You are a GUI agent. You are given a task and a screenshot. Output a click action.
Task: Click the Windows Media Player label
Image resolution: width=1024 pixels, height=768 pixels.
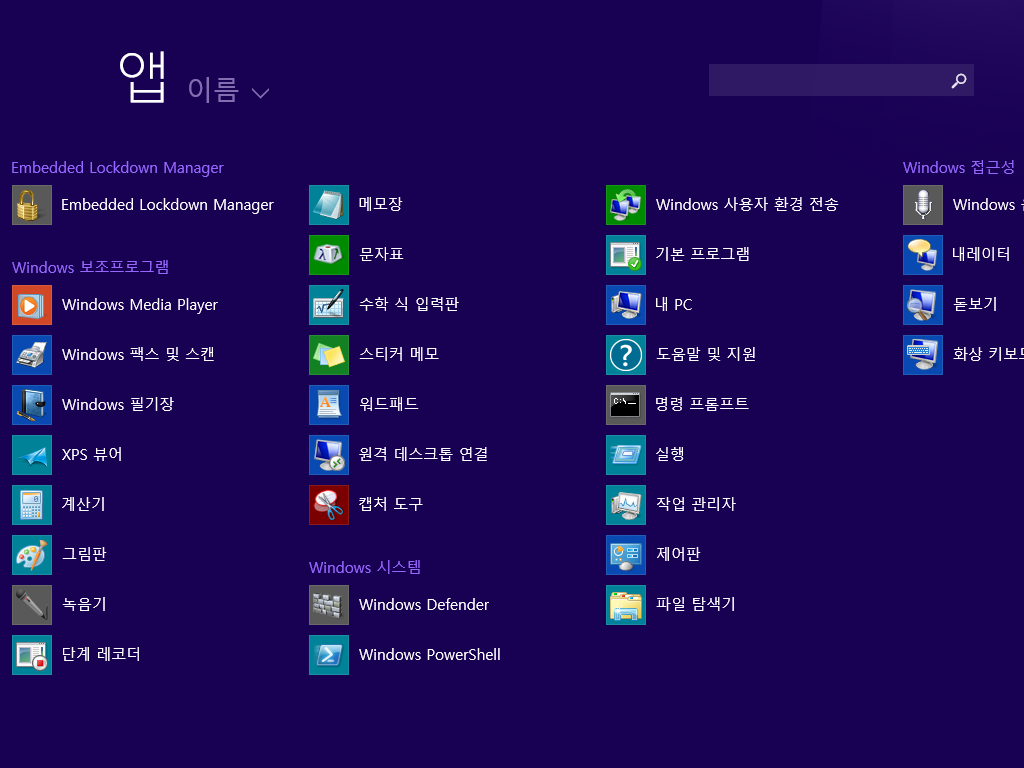point(140,305)
